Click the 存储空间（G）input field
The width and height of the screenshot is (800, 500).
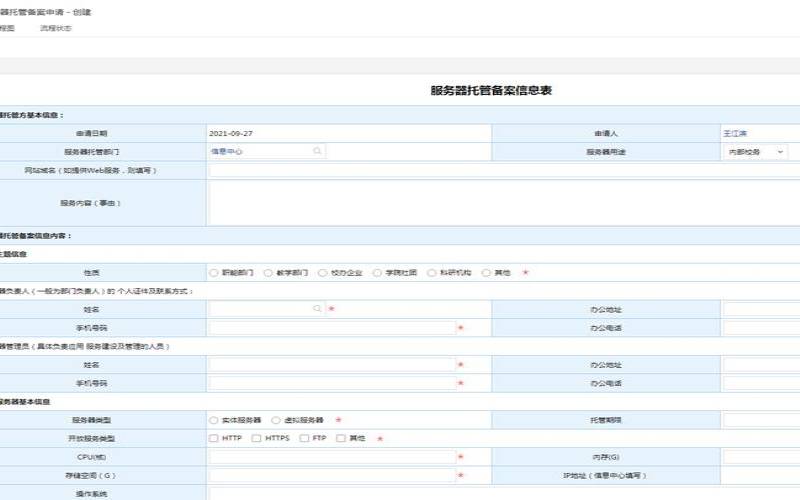click(332, 476)
